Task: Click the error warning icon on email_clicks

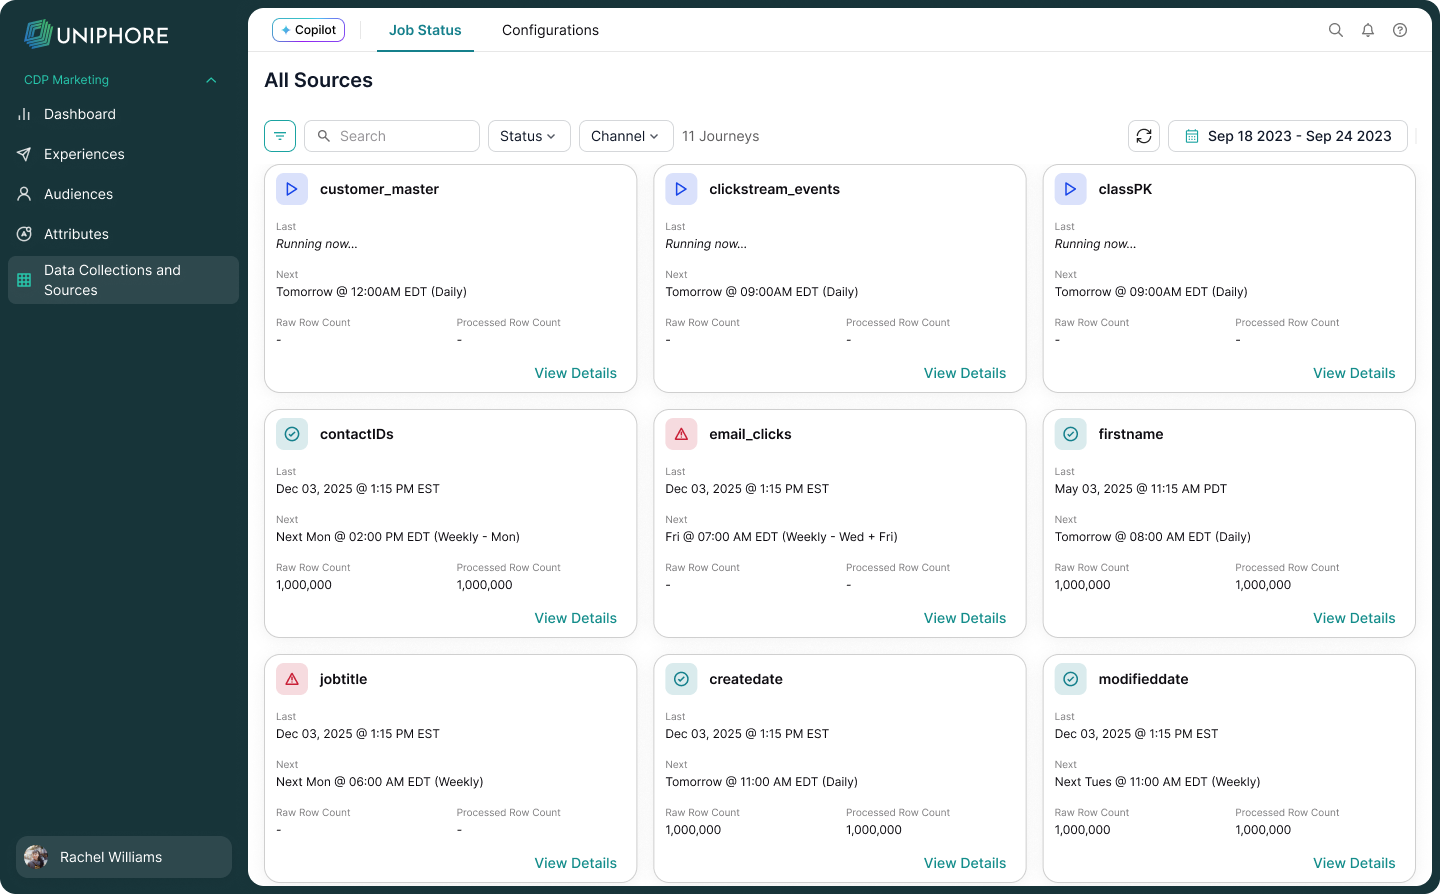Action: coord(681,434)
